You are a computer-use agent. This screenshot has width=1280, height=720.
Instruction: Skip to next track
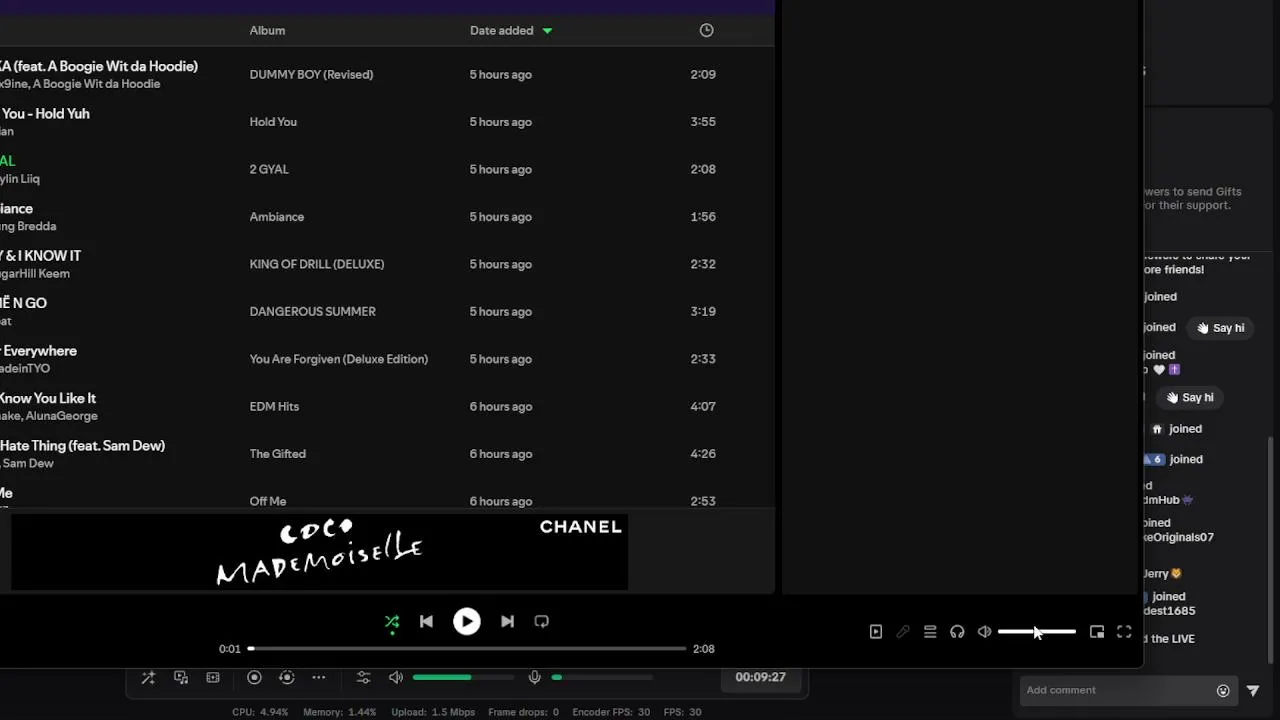tap(507, 621)
